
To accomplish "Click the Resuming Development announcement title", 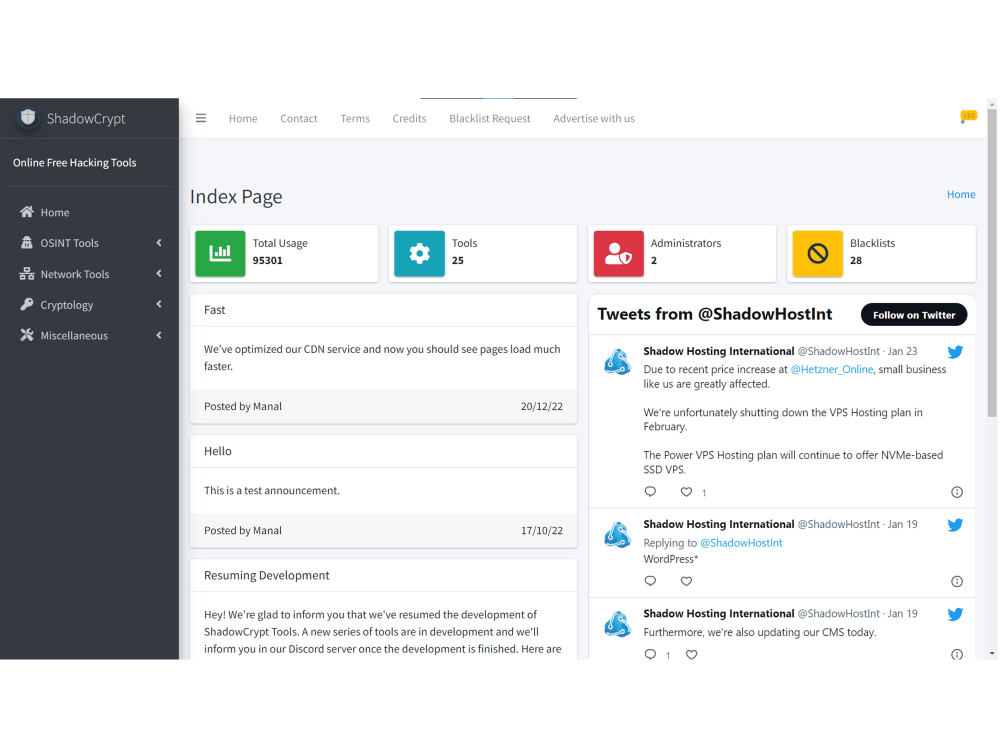I will pos(267,575).
